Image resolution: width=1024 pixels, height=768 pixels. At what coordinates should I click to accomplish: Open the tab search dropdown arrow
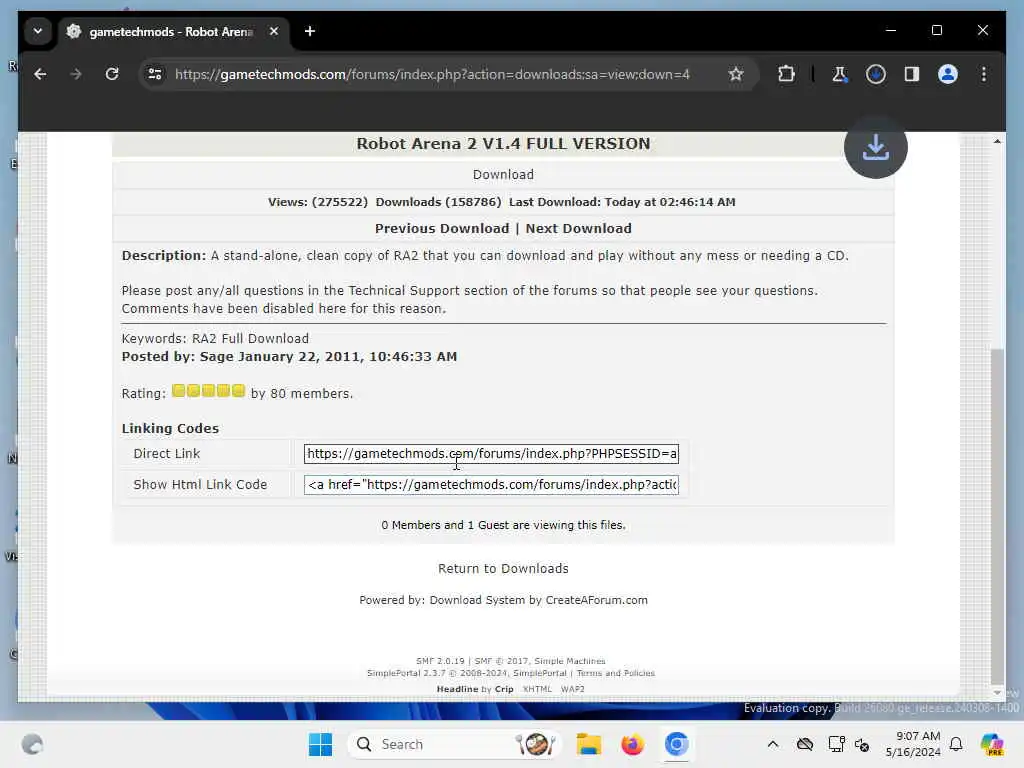click(x=38, y=31)
